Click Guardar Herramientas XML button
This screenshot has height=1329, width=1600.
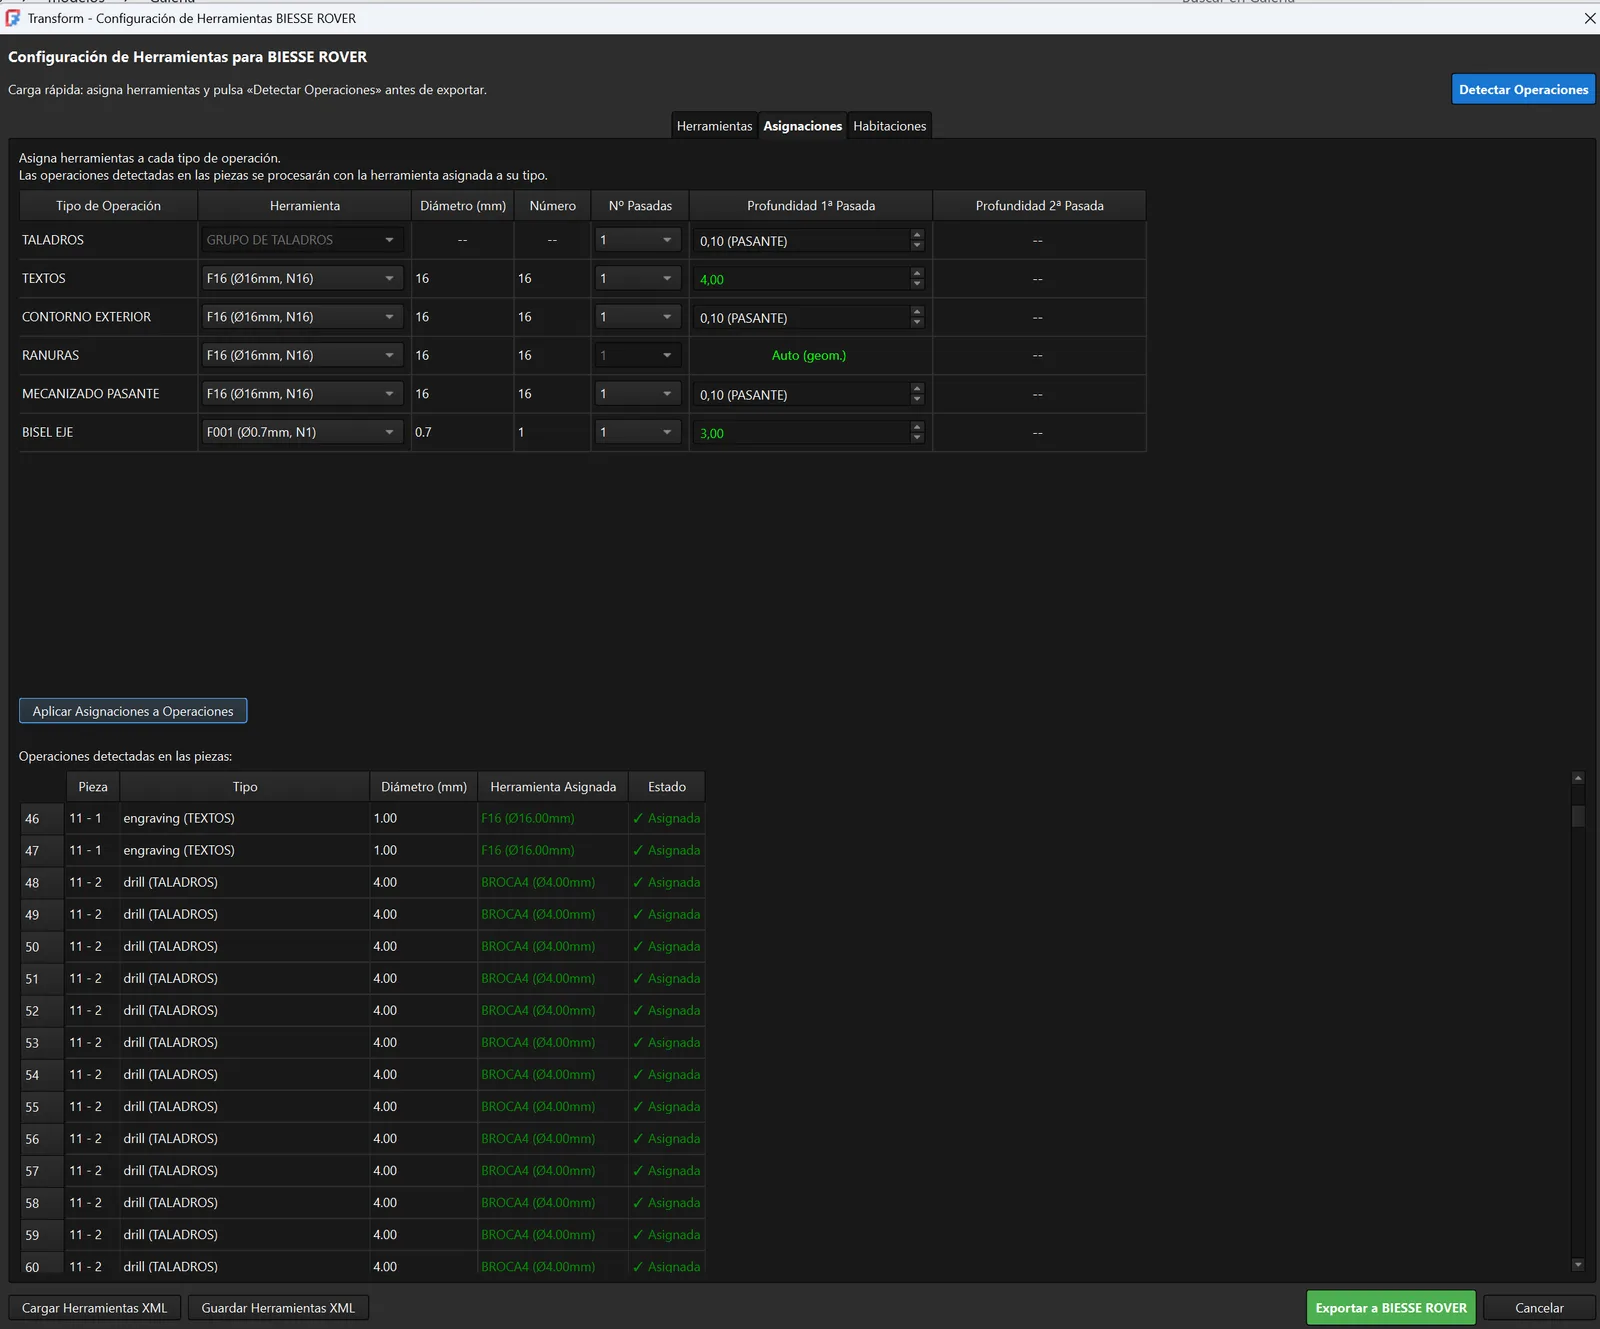coord(278,1308)
